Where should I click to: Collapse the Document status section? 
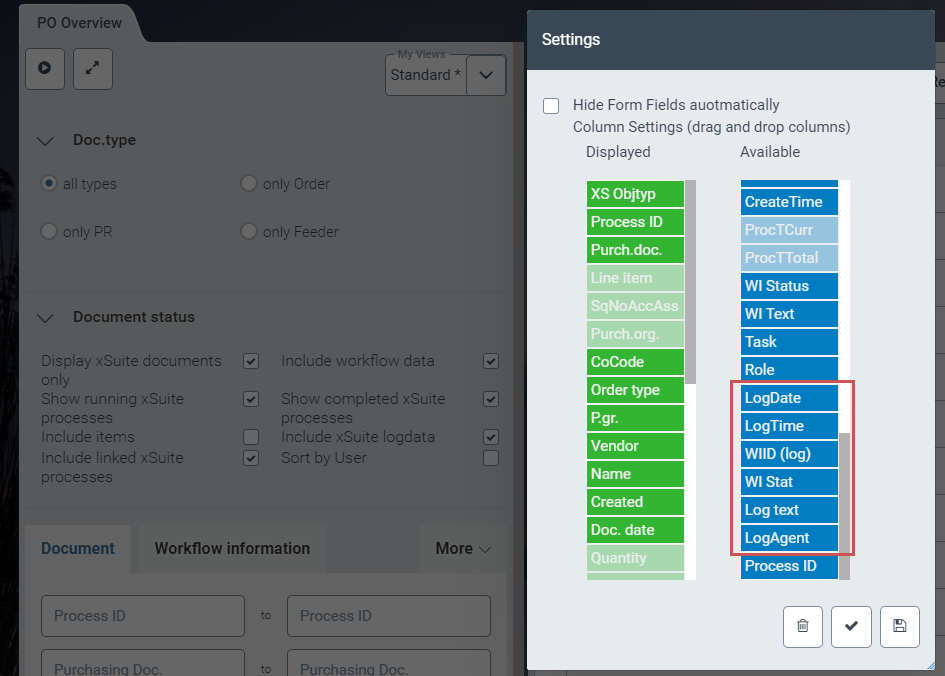coord(45,317)
